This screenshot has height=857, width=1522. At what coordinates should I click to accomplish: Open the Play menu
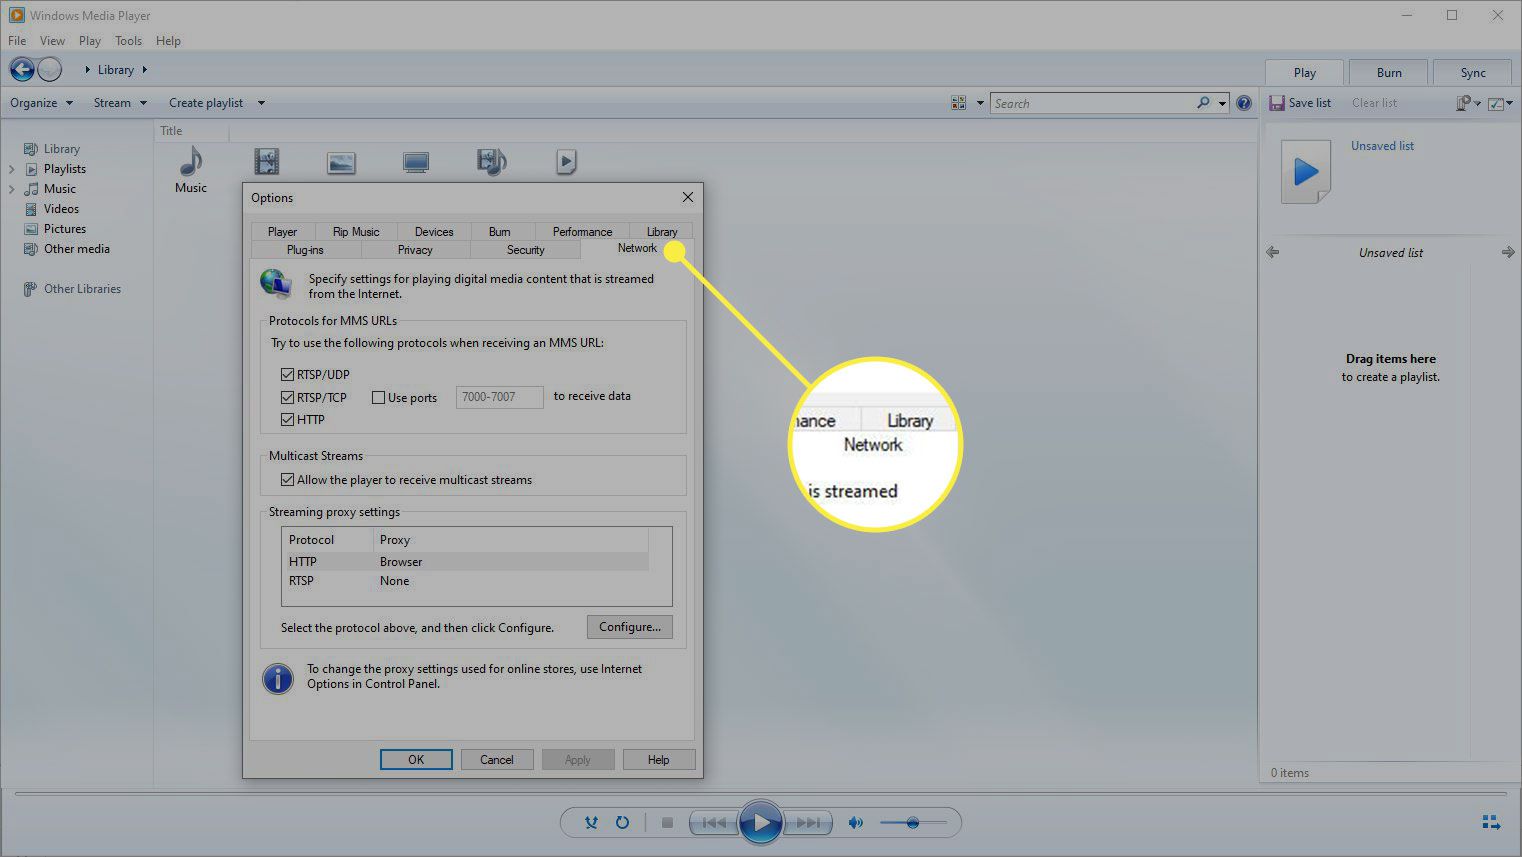(x=90, y=41)
